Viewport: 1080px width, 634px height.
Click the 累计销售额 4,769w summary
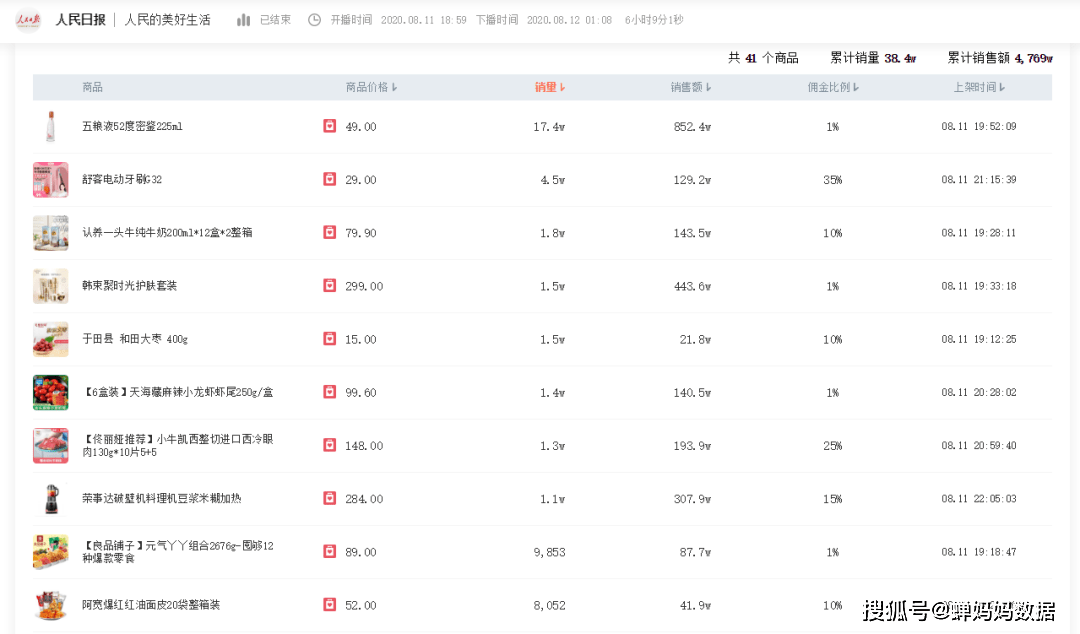999,58
